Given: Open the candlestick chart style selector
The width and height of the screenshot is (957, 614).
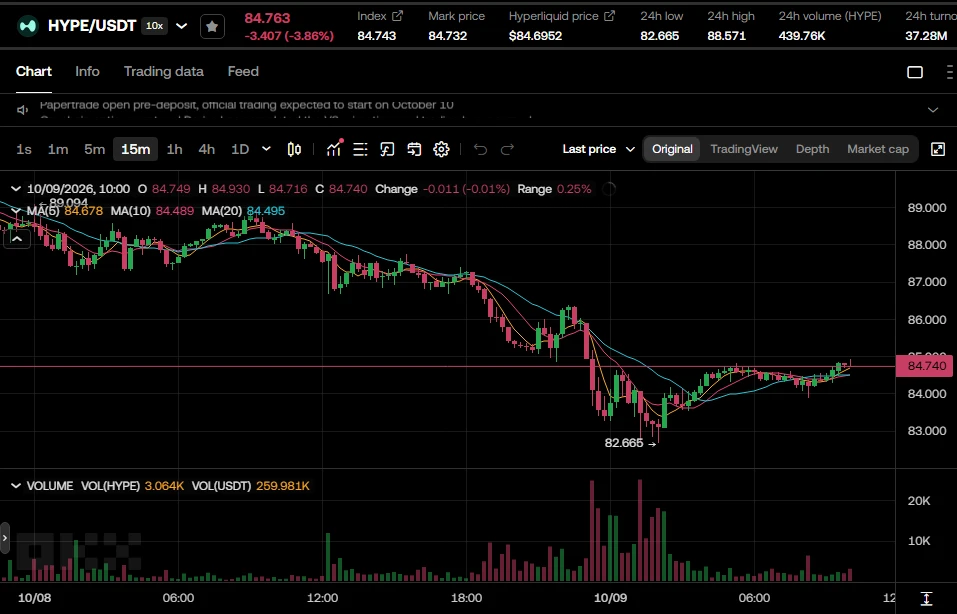Looking at the screenshot, I should click(294, 150).
